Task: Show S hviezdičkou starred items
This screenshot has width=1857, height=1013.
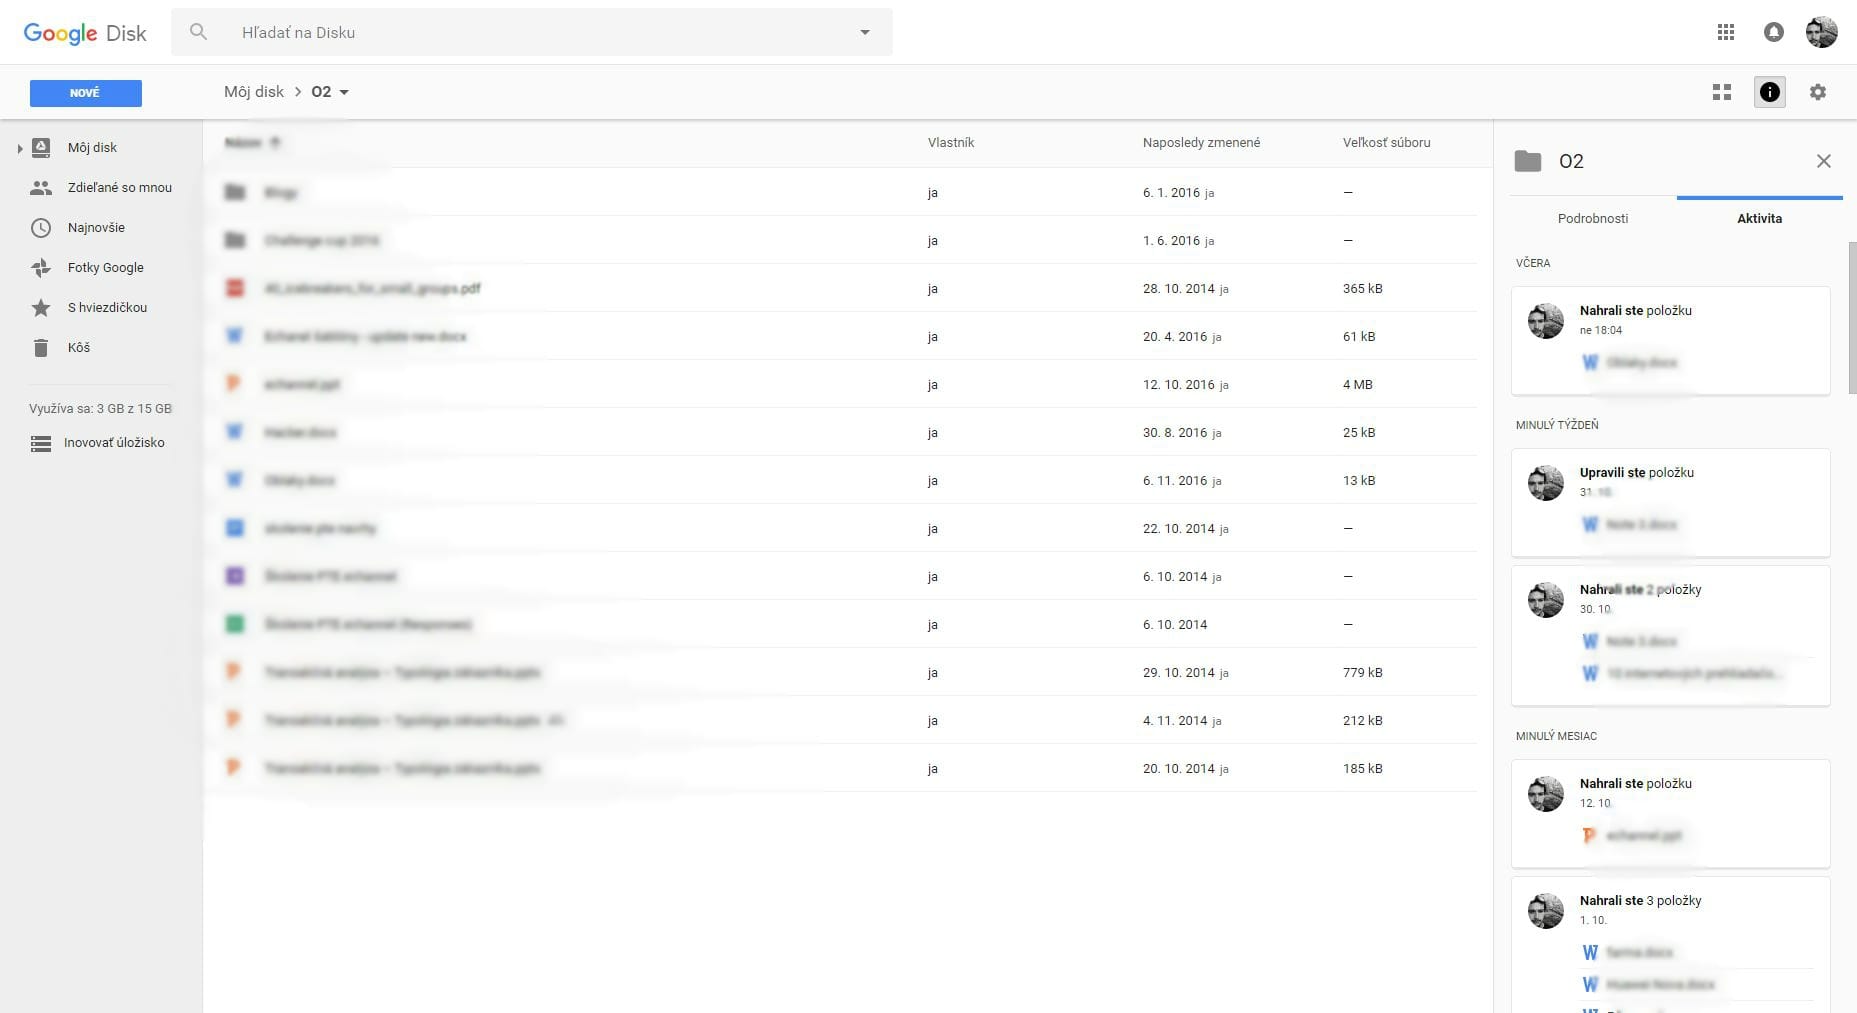Action: click(x=106, y=307)
